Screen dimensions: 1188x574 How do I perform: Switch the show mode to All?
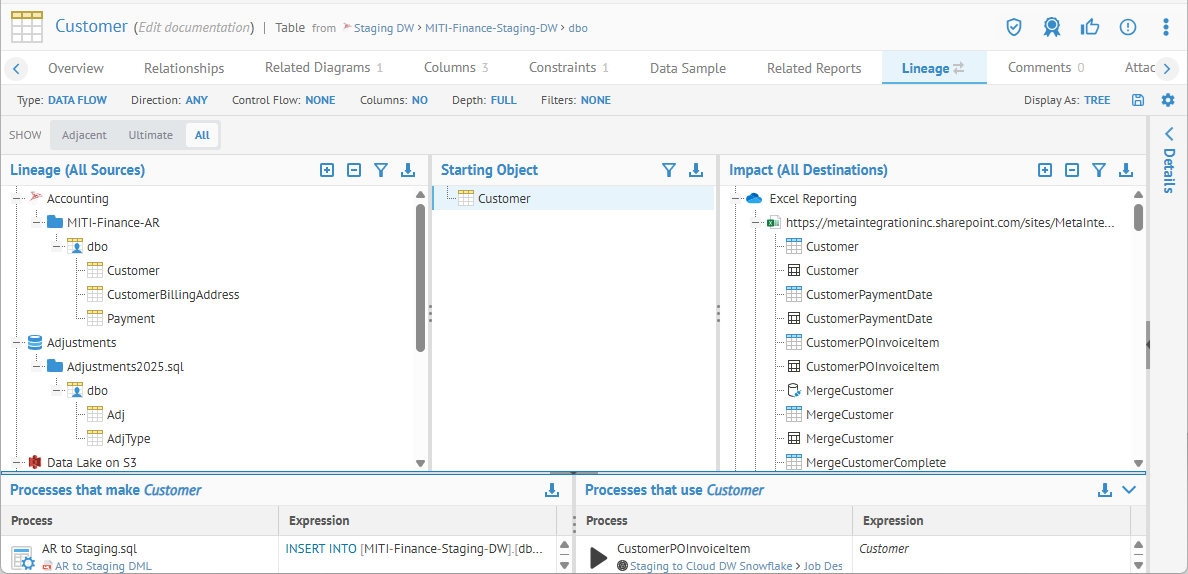(202, 135)
